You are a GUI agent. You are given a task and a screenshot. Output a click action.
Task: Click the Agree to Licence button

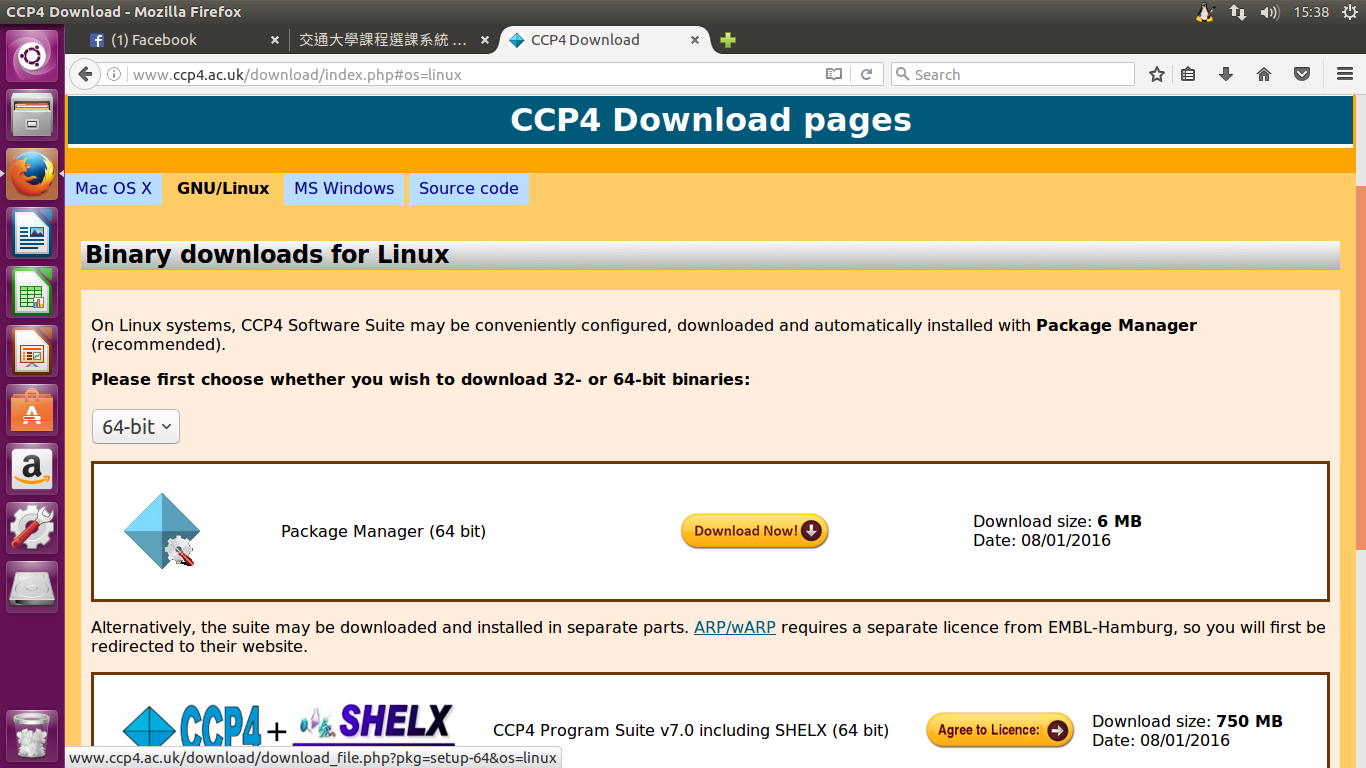click(999, 730)
